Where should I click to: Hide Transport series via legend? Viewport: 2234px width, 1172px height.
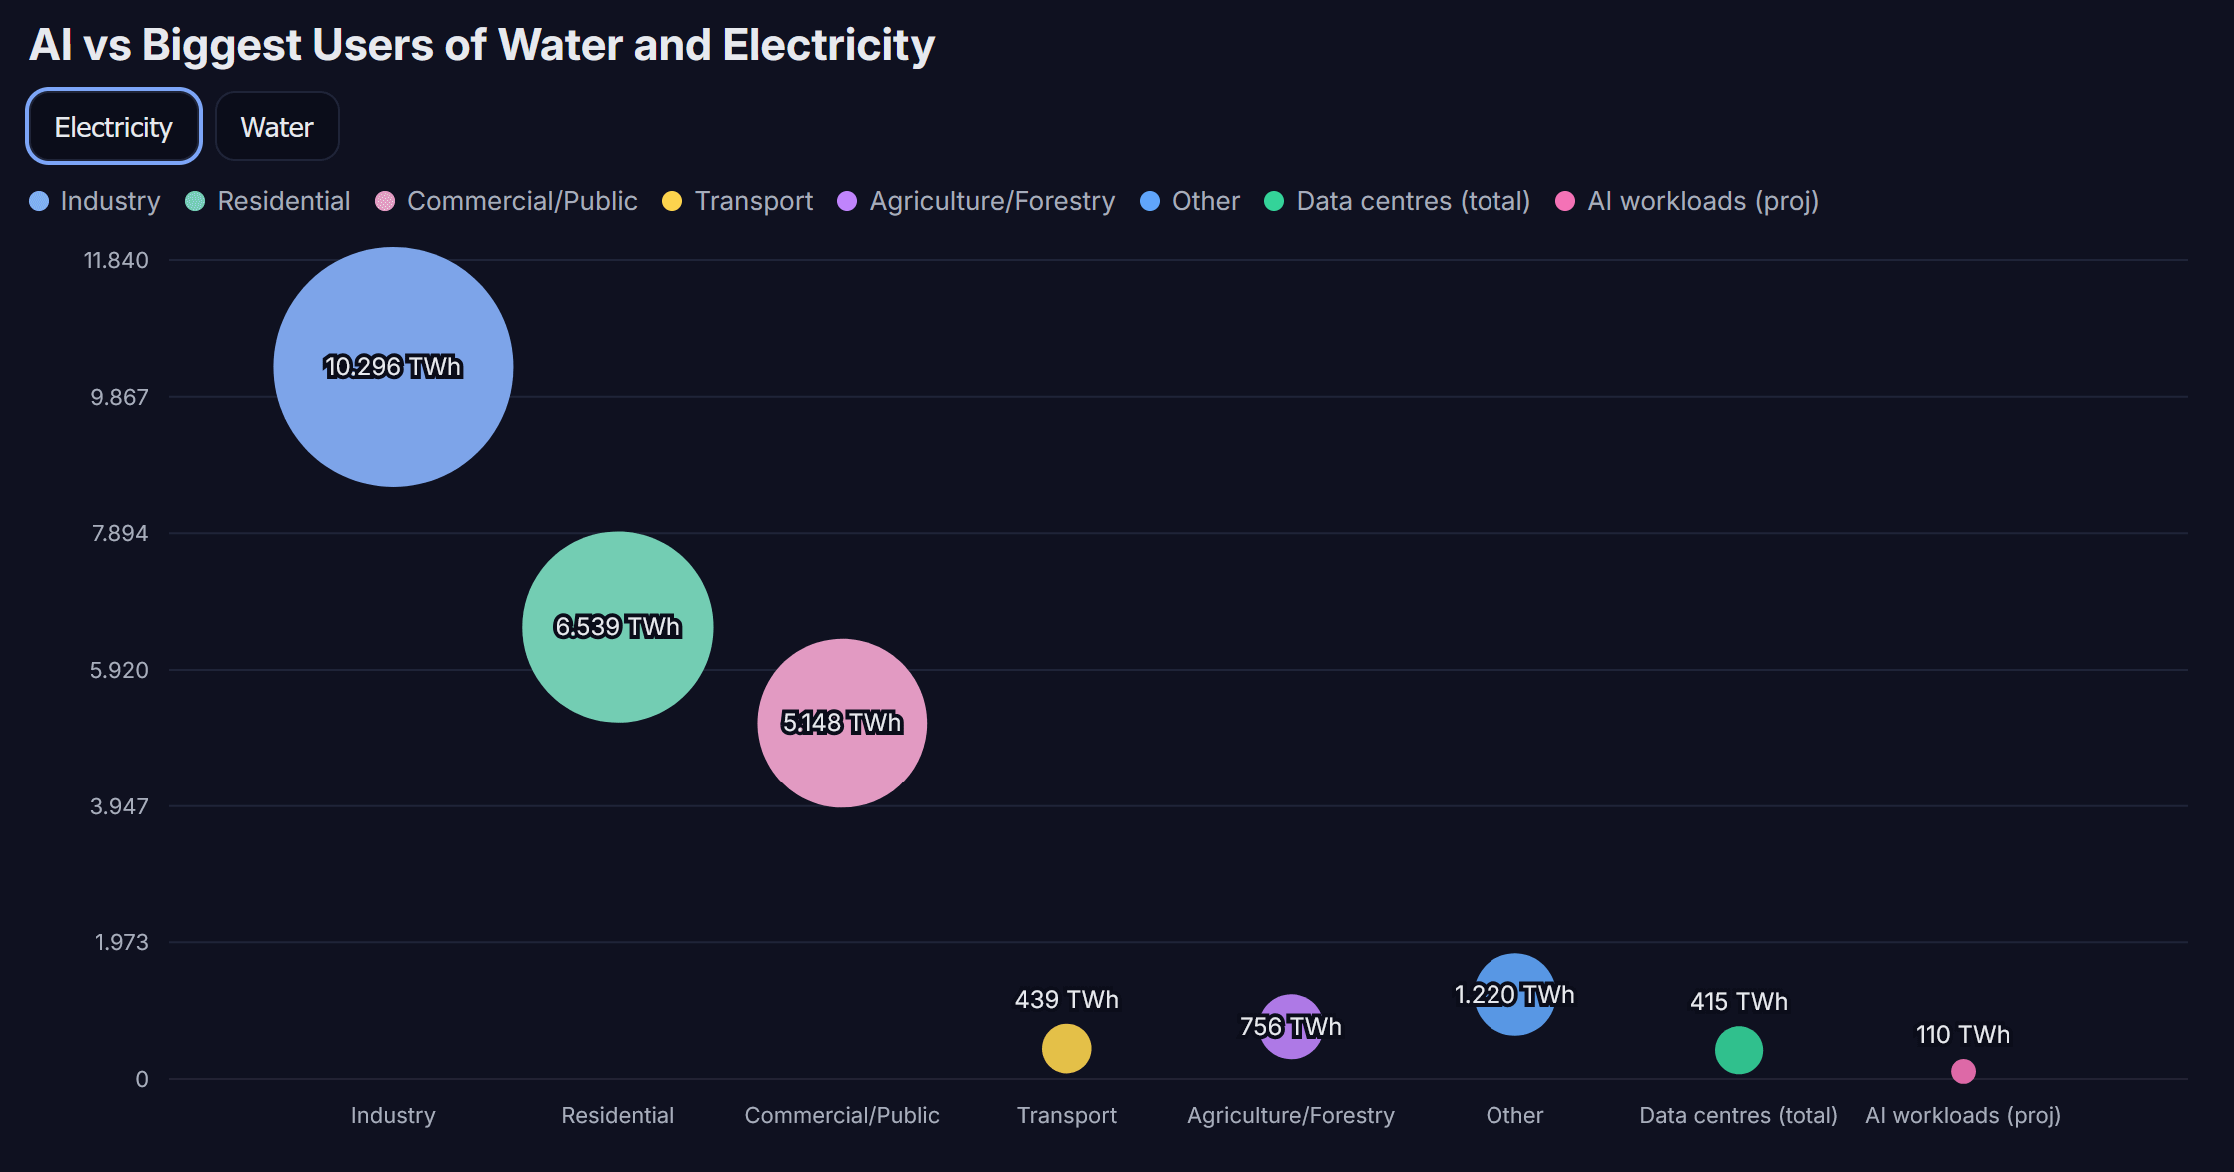click(x=738, y=201)
